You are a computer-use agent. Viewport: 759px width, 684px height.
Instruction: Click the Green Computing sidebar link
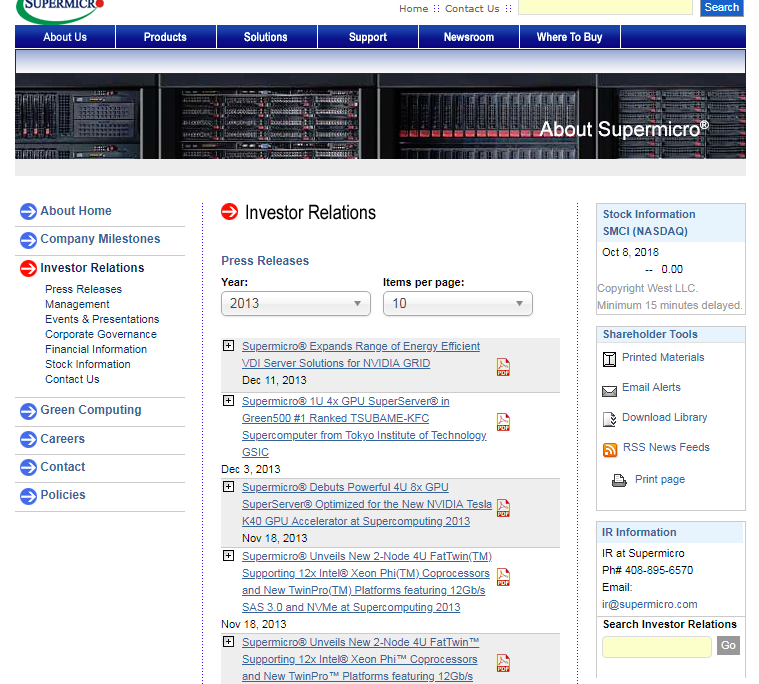91,410
